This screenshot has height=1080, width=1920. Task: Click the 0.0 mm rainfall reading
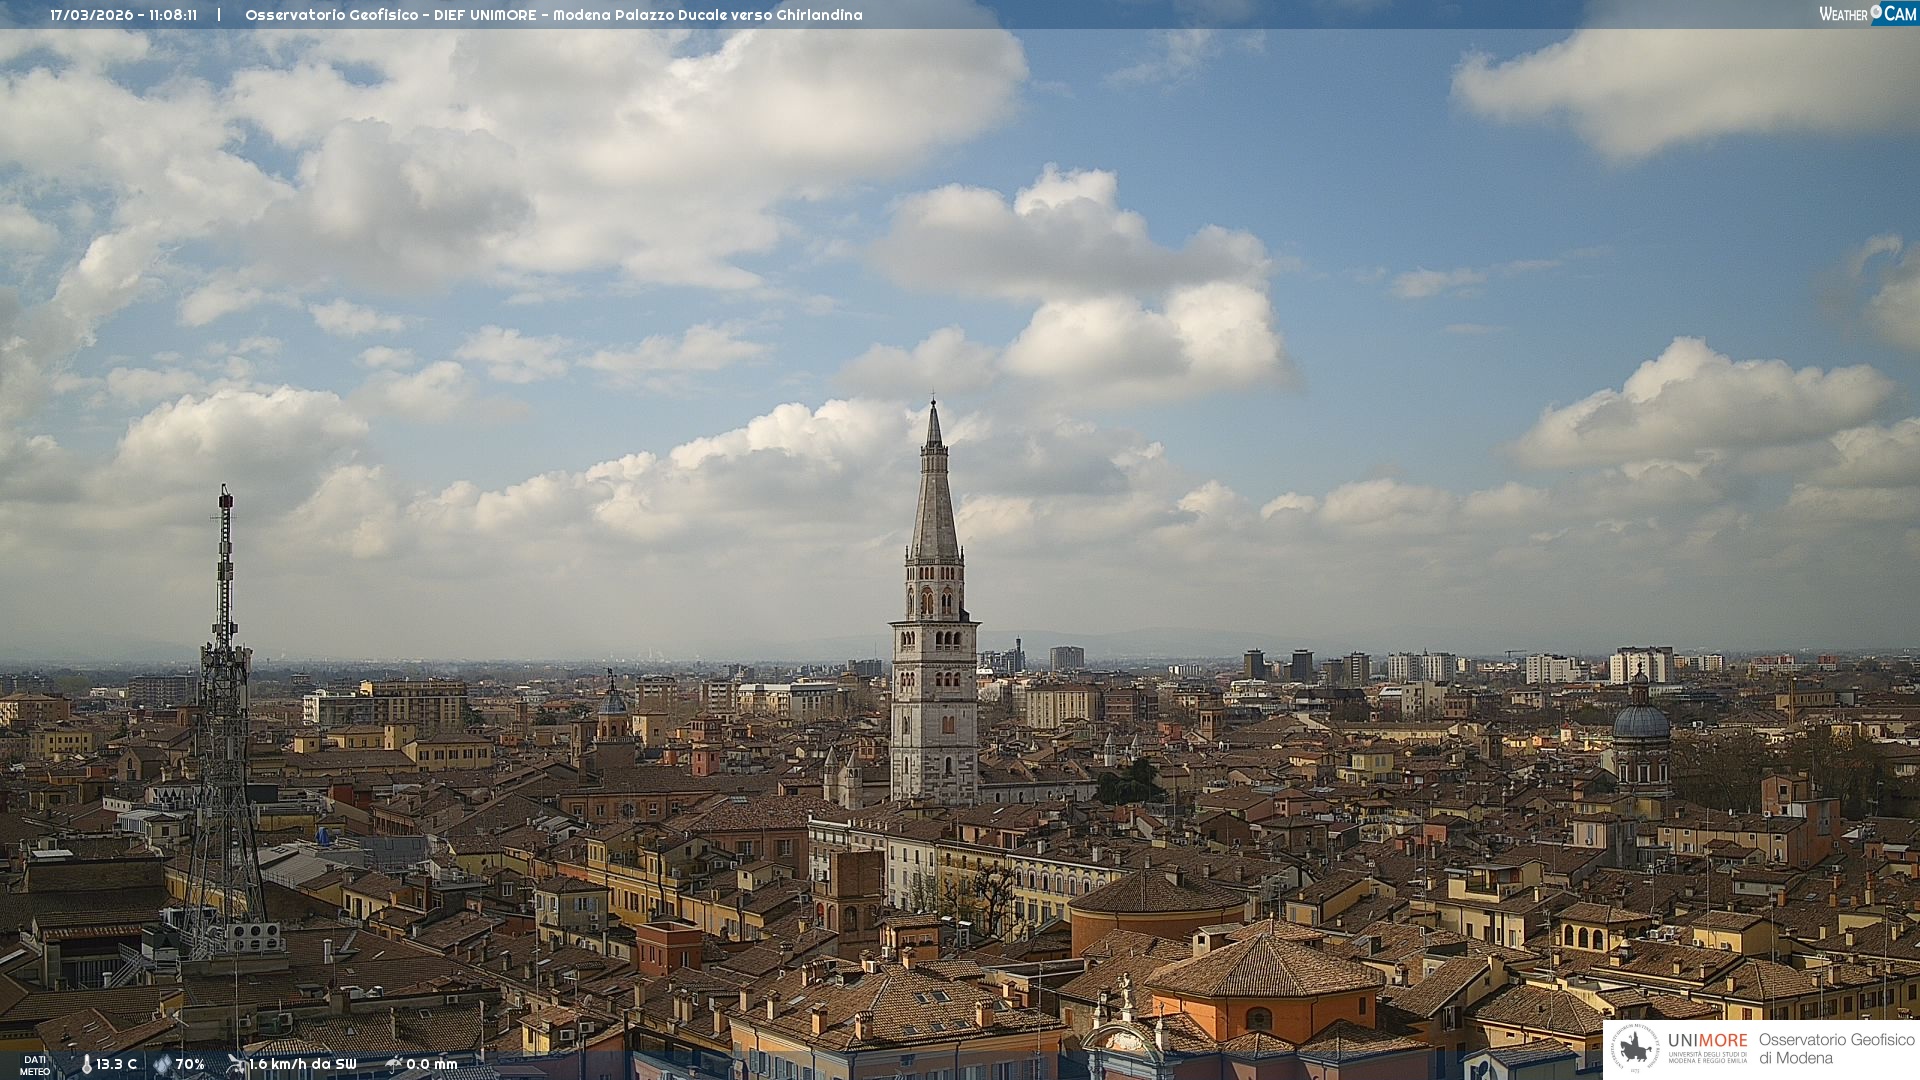pyautogui.click(x=431, y=1064)
